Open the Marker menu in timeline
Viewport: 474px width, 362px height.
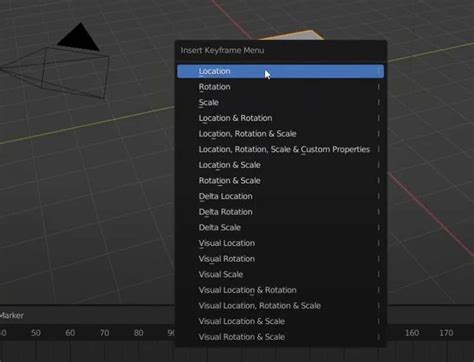[11, 316]
